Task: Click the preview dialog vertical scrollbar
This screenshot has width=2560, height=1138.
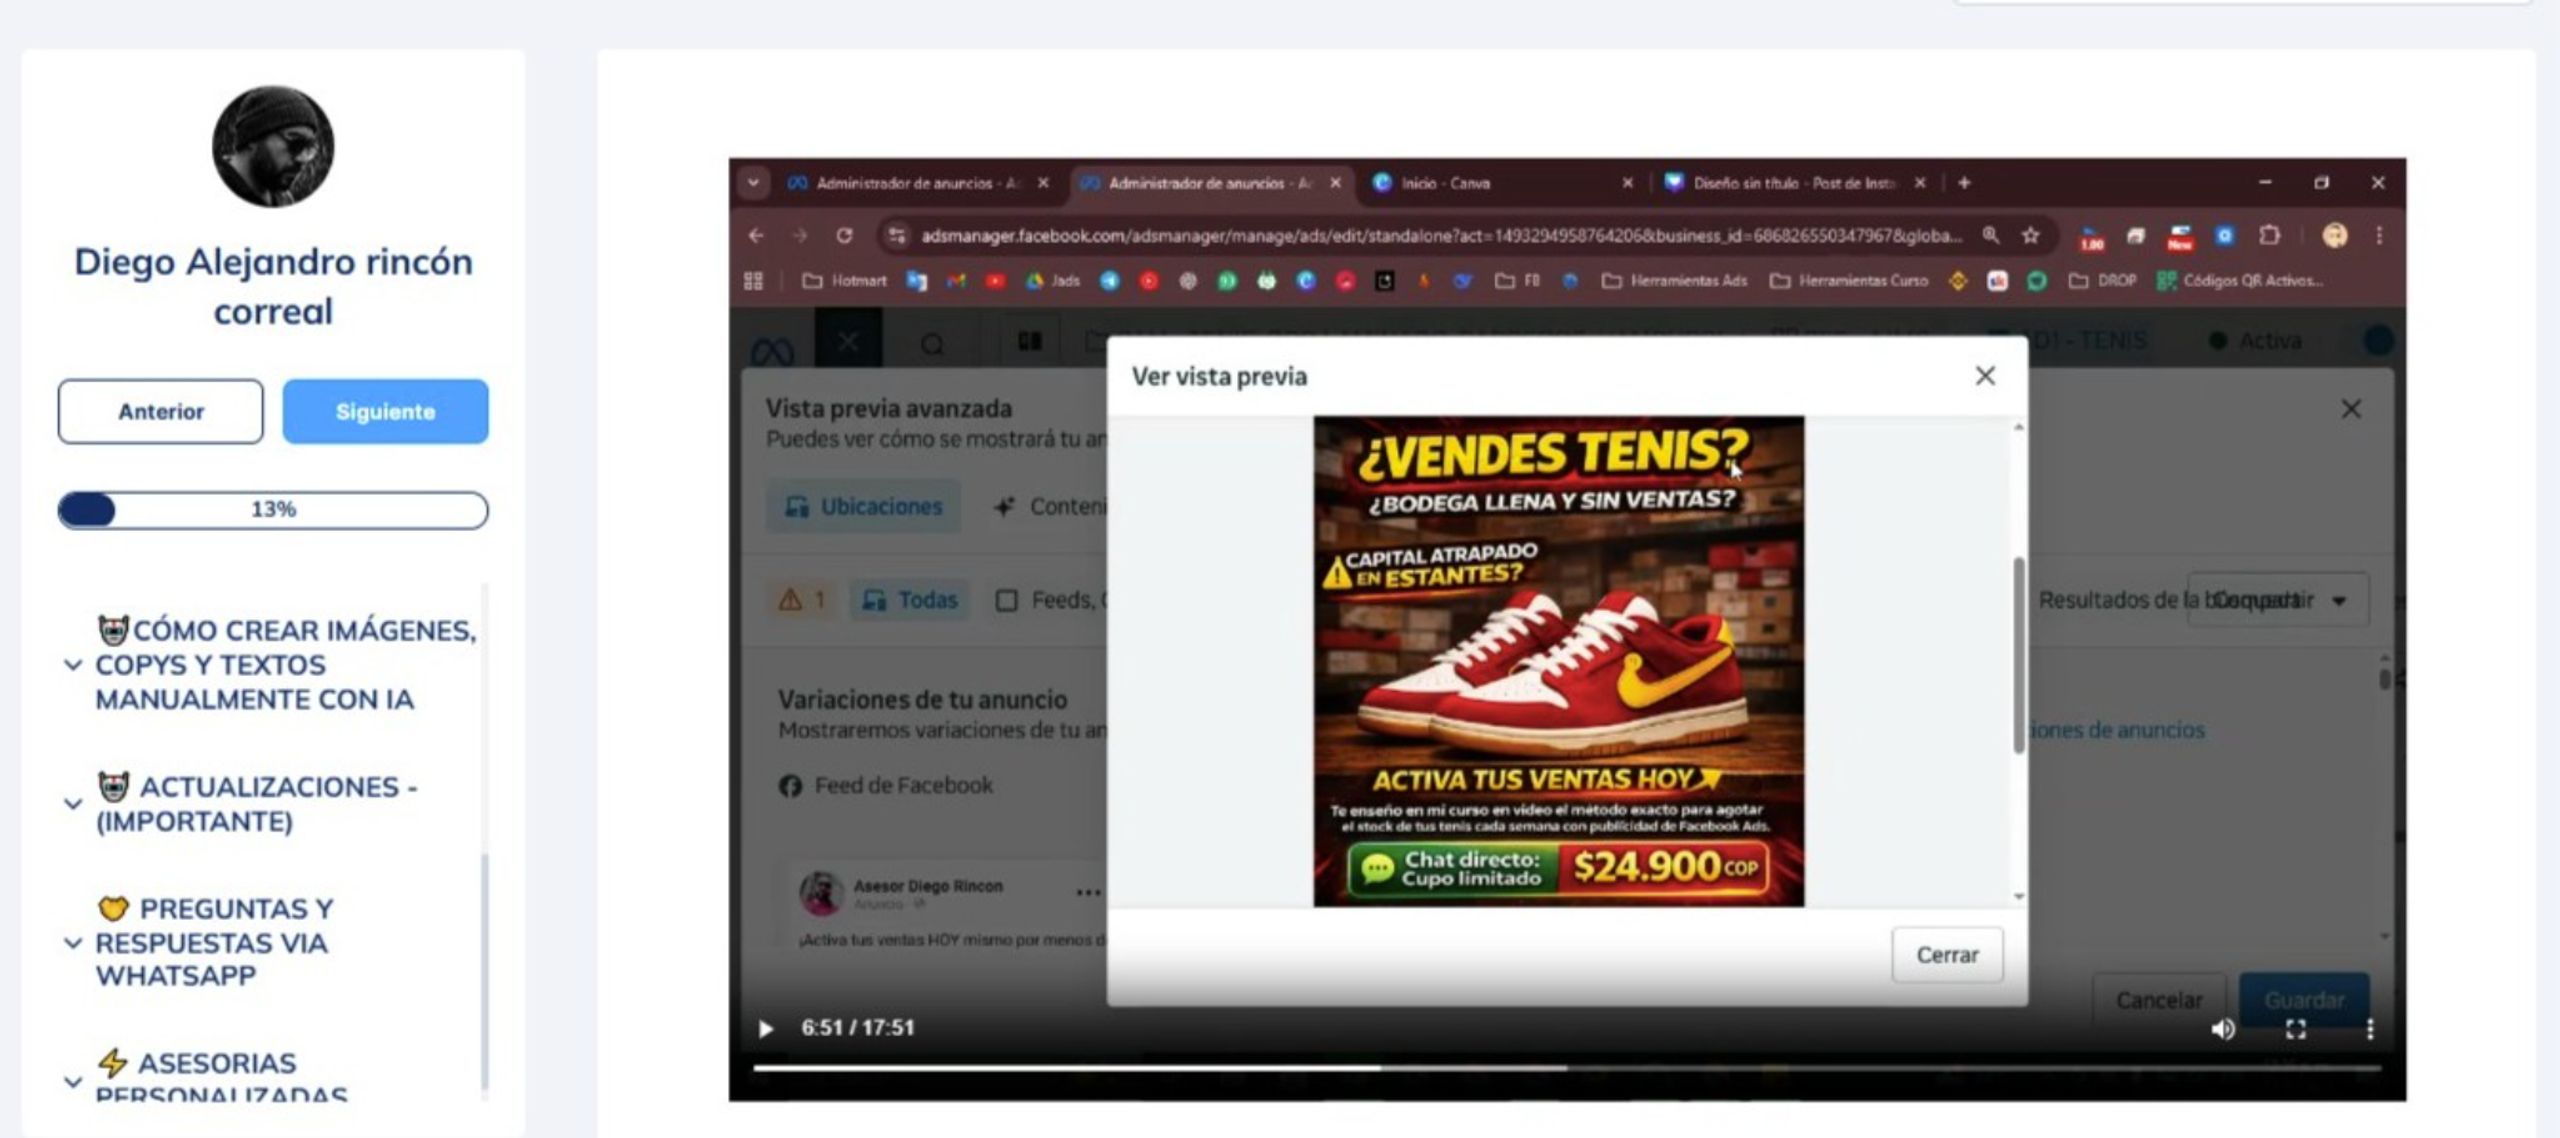Action: (x=2019, y=655)
